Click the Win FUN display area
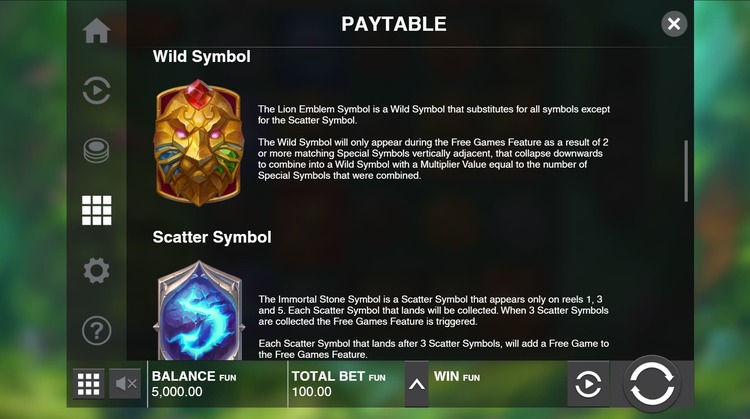 (x=497, y=384)
